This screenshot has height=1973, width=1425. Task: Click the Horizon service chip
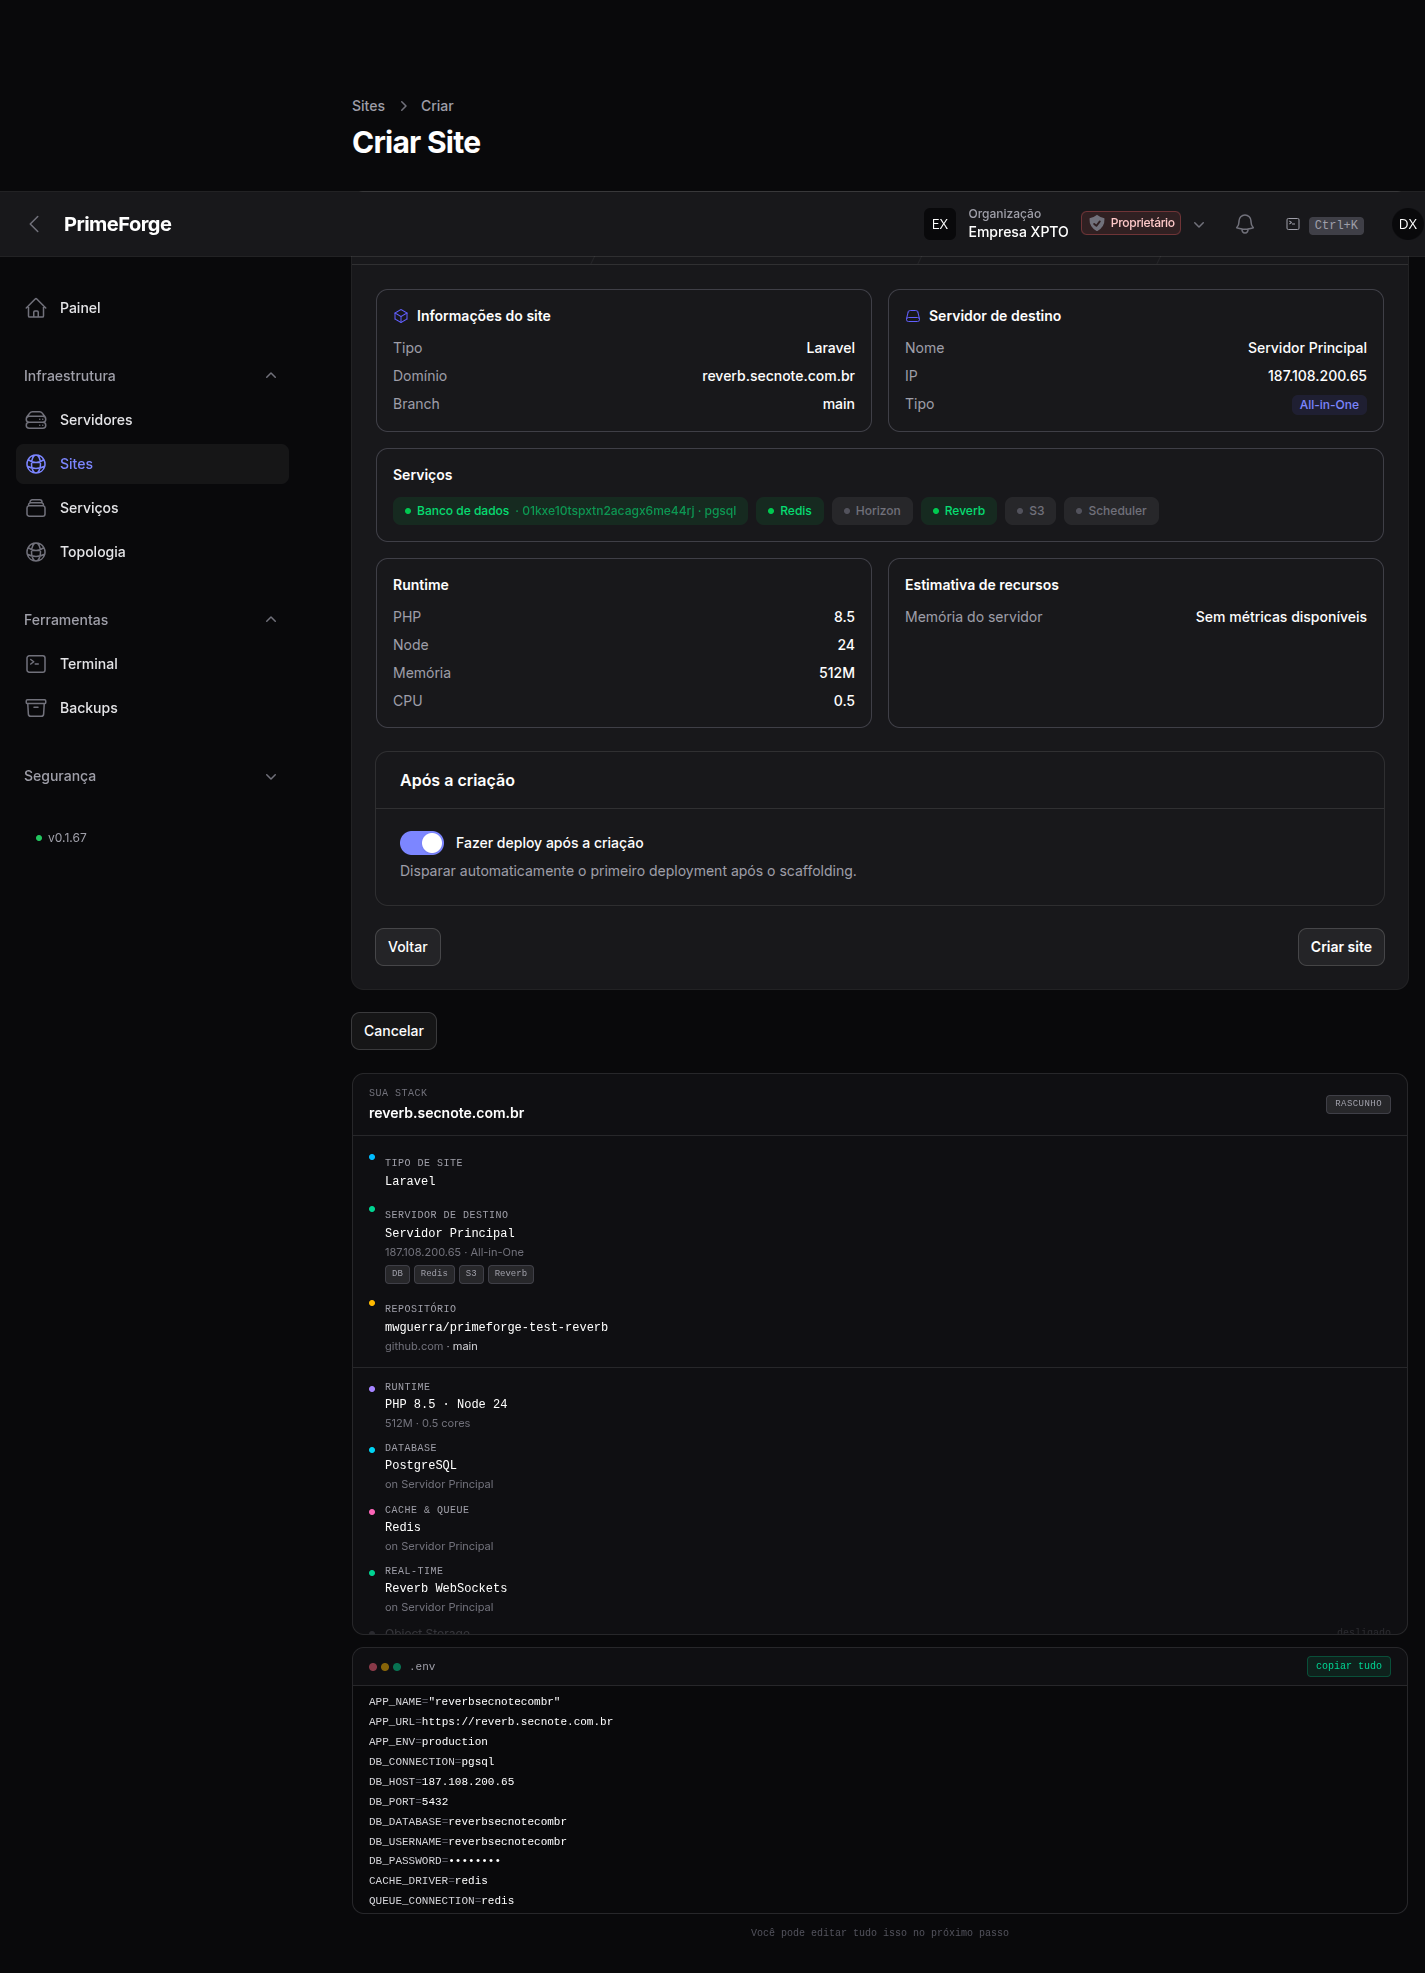tap(872, 511)
